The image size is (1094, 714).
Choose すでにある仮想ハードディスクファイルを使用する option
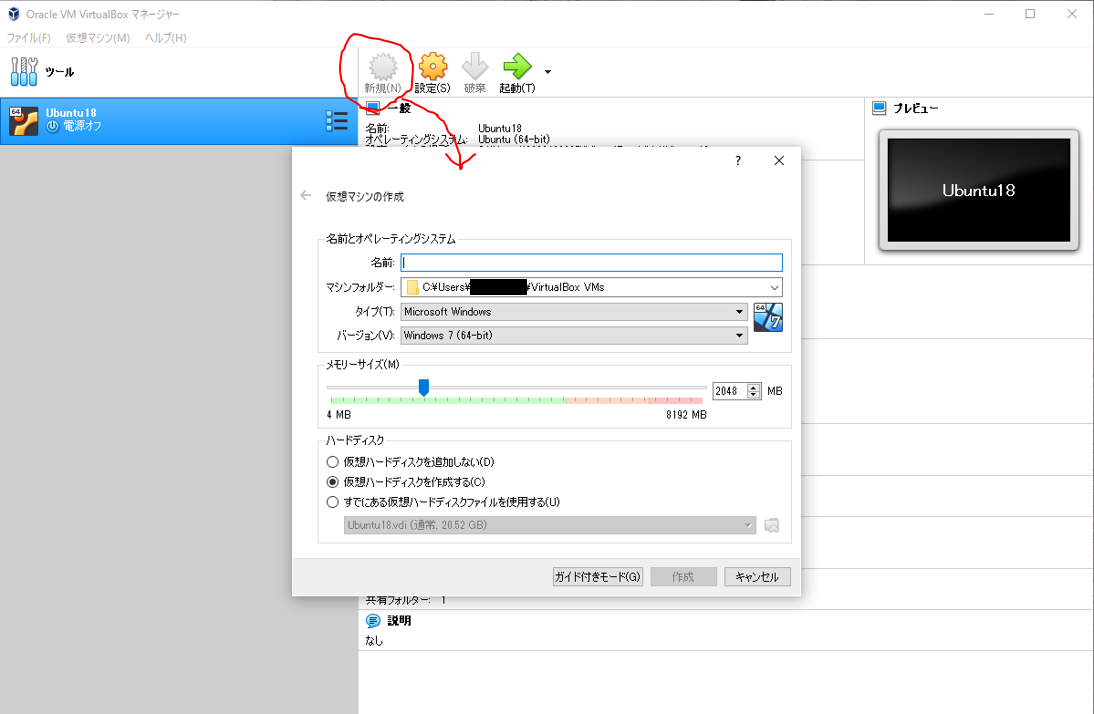[331, 501]
